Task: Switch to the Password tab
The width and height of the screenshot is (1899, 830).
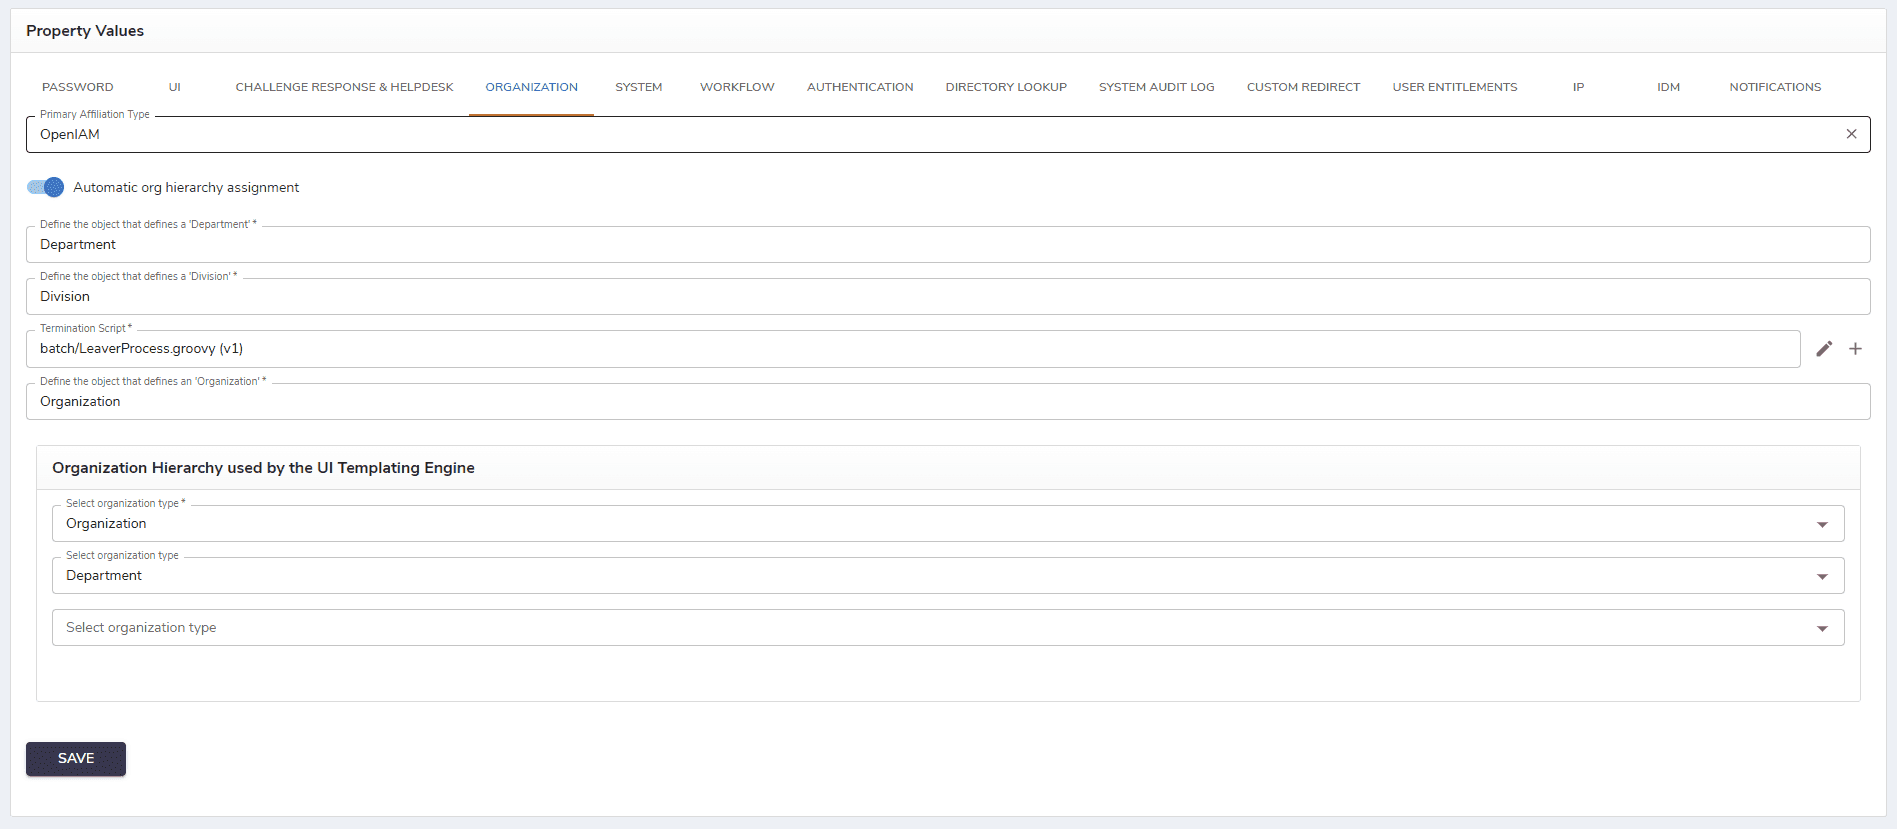Action: point(78,87)
